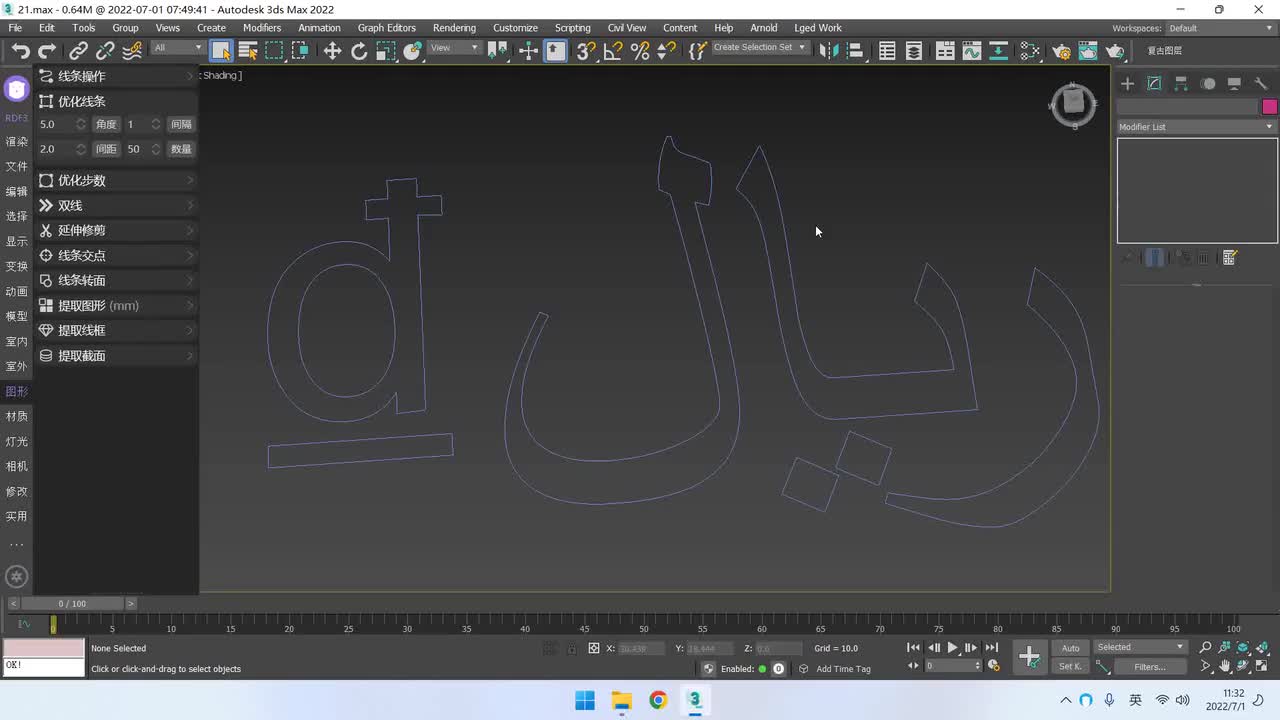This screenshot has height=720, width=1280.
Task: Click the Select by Name icon
Action: pyautogui.click(x=248, y=51)
